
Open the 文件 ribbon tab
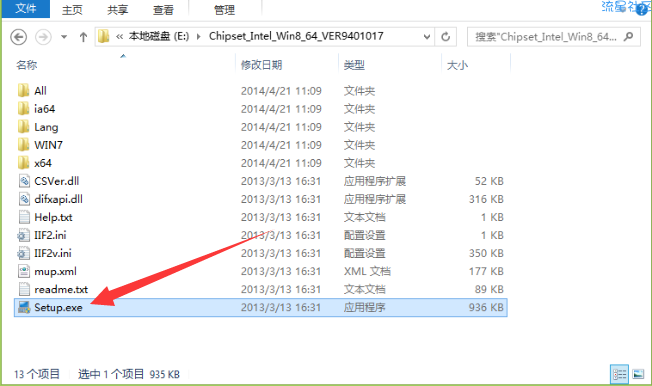(x=26, y=8)
